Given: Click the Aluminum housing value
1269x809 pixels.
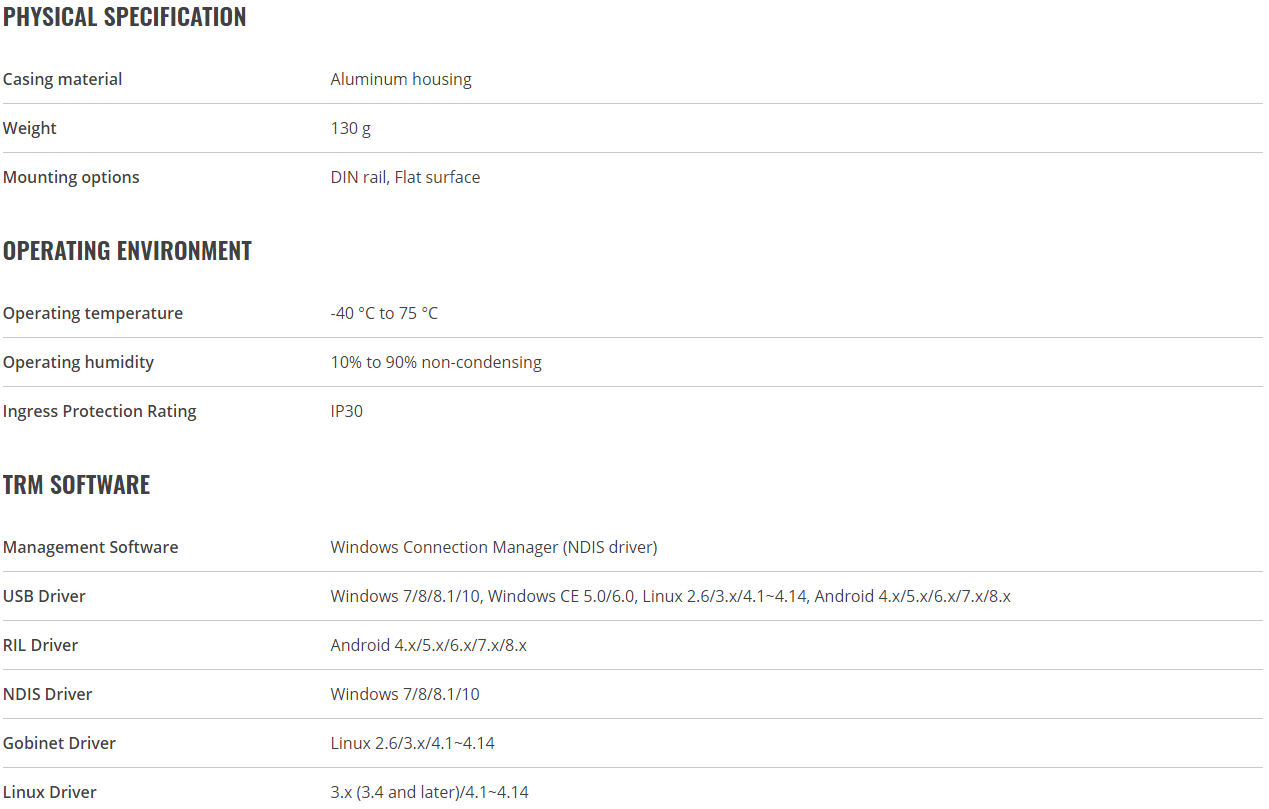Looking at the screenshot, I should click(x=401, y=79).
